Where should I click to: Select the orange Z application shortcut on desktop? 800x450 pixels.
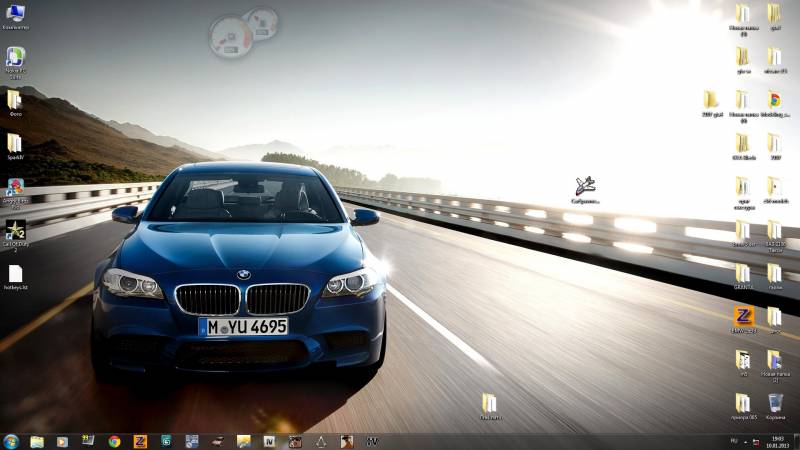click(x=743, y=320)
